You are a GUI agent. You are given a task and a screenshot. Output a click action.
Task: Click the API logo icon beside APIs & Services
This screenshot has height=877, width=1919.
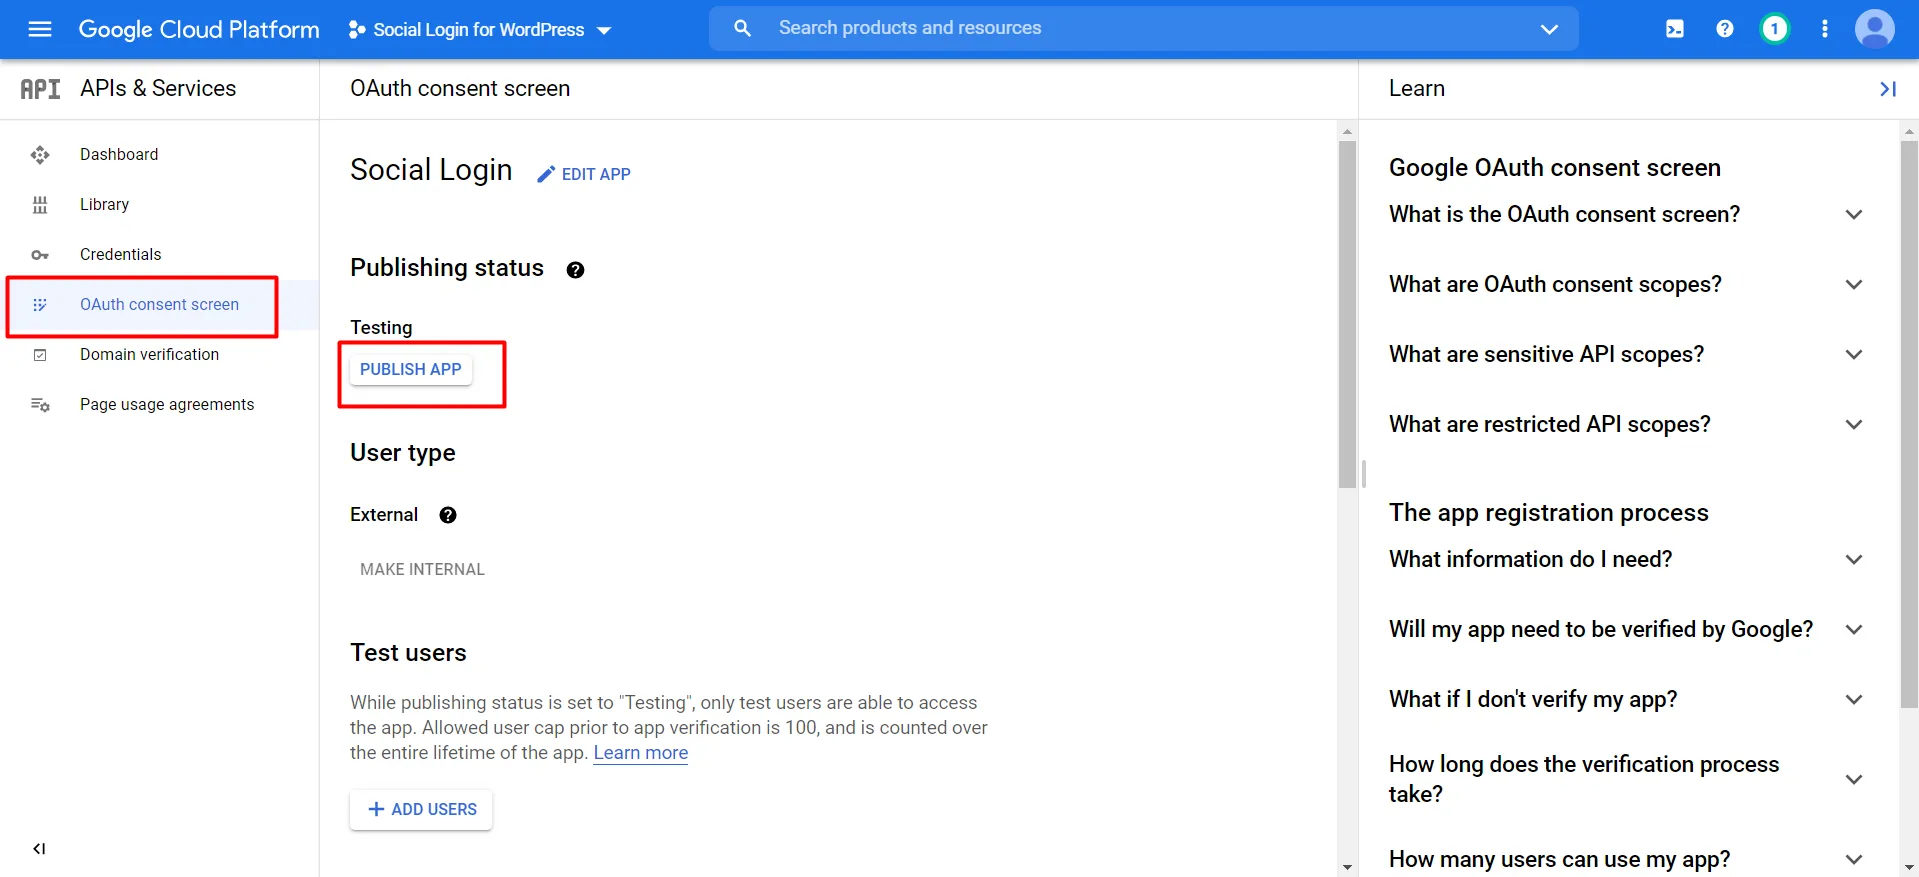click(40, 89)
